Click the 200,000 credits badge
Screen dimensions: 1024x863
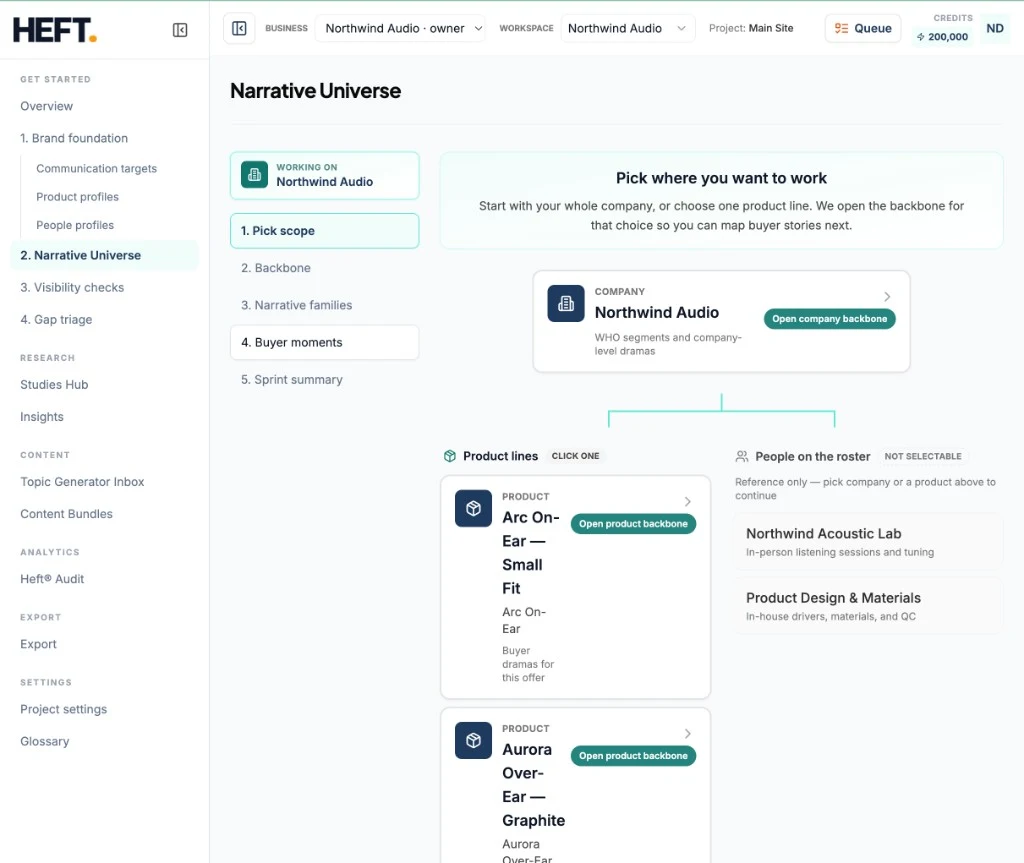pyautogui.click(x=942, y=37)
